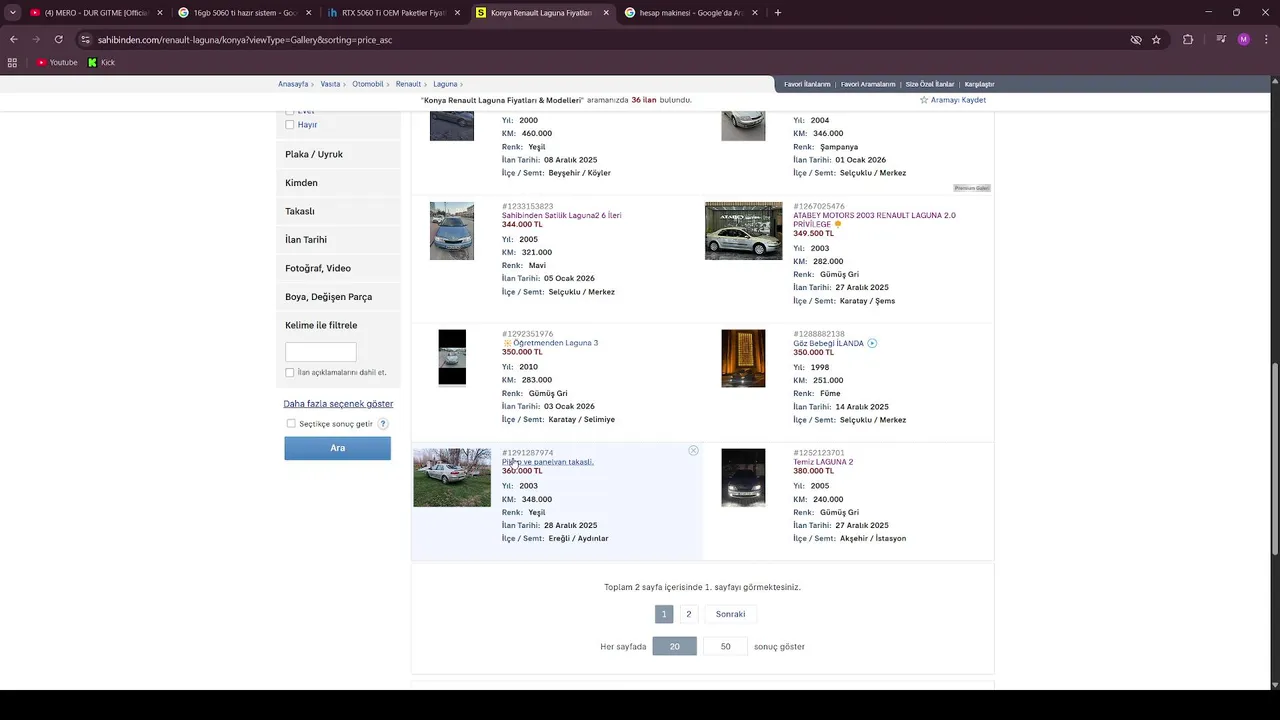
Task: Click Aramayı Kaydet link
Action: [x=958, y=100]
